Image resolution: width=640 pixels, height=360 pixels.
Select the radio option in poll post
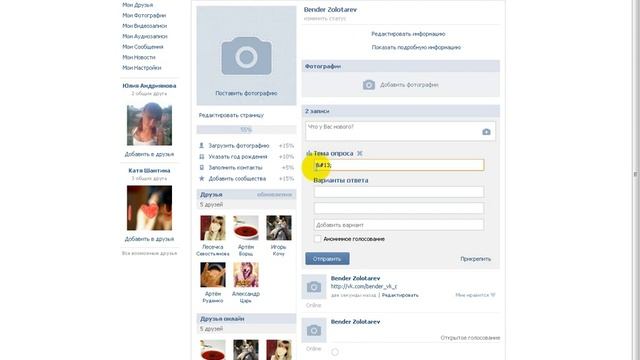(x=335, y=352)
